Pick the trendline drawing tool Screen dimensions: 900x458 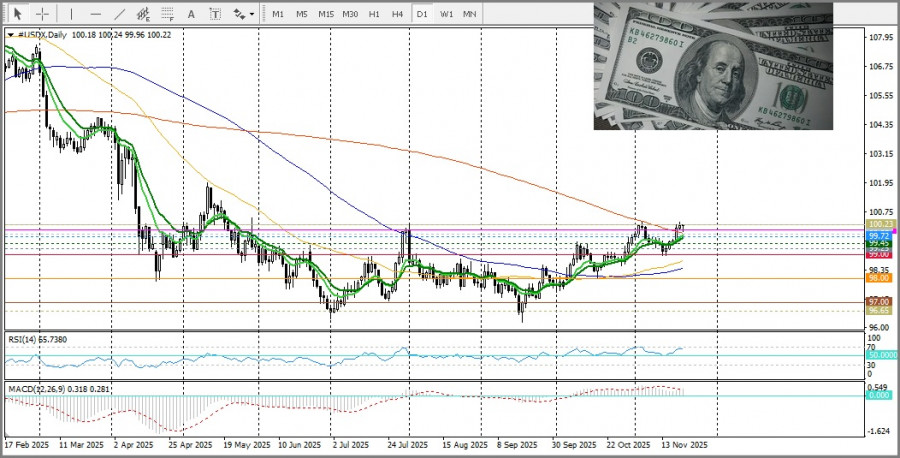120,14
